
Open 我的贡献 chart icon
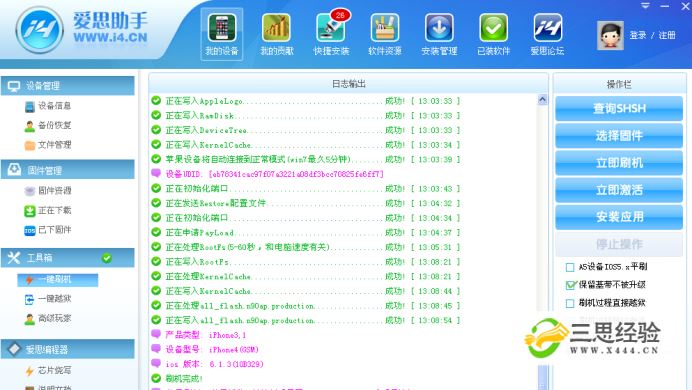pos(276,34)
